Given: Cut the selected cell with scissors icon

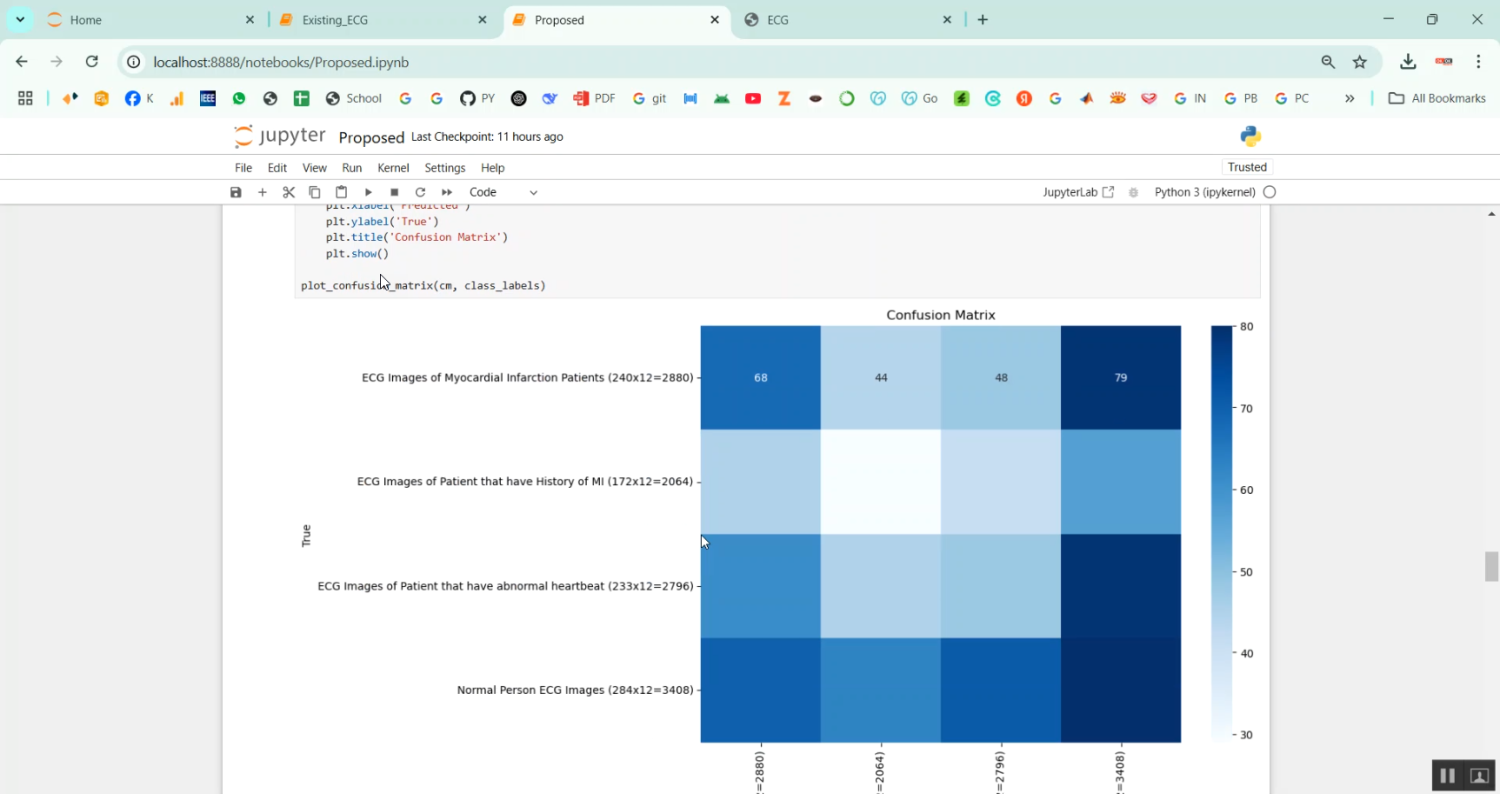Looking at the screenshot, I should click(x=288, y=191).
